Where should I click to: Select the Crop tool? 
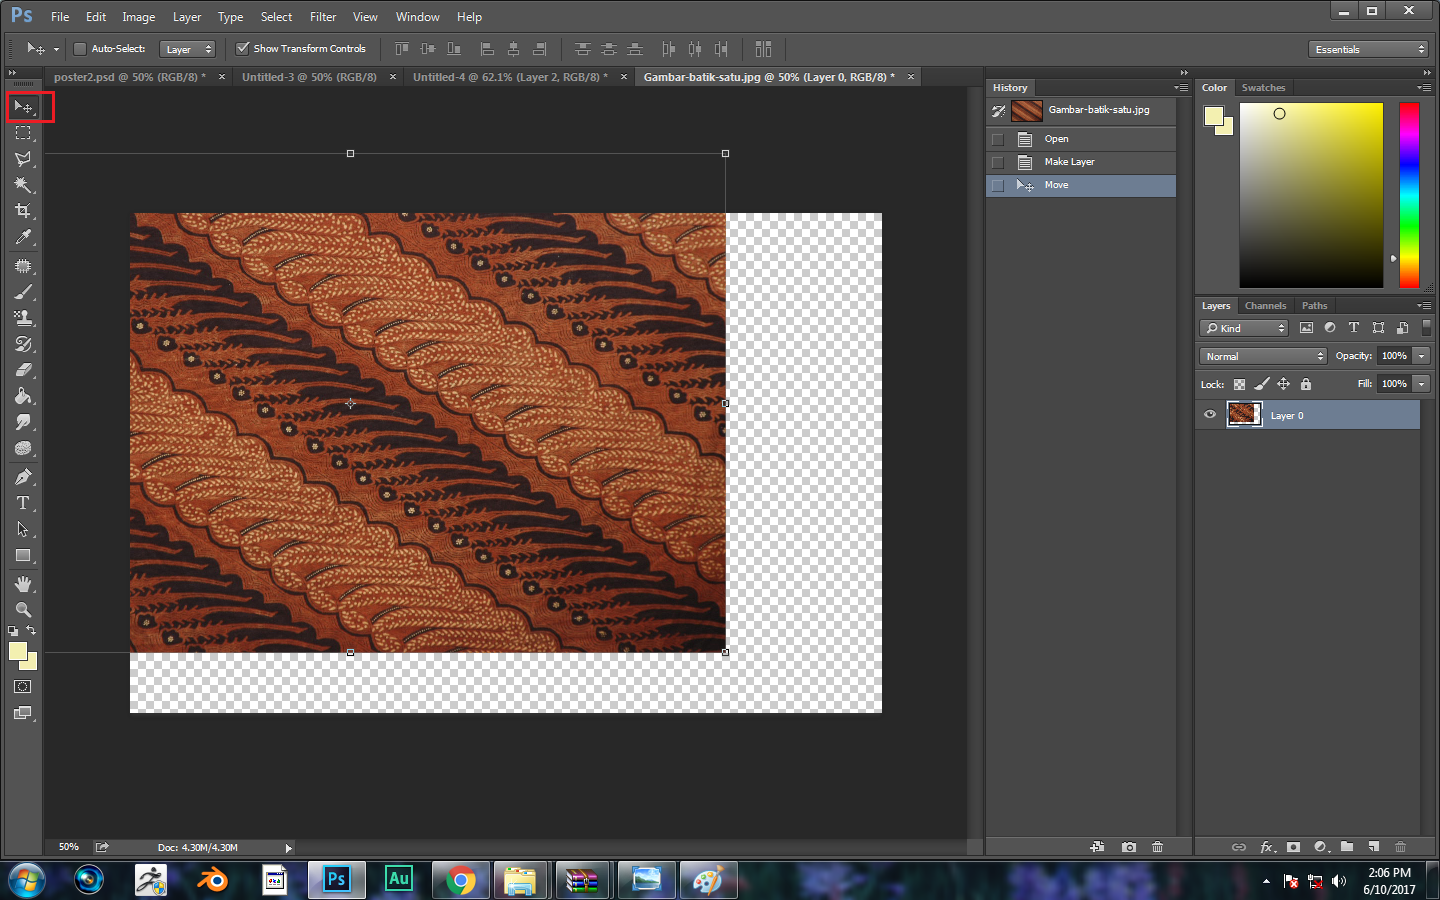click(x=22, y=211)
